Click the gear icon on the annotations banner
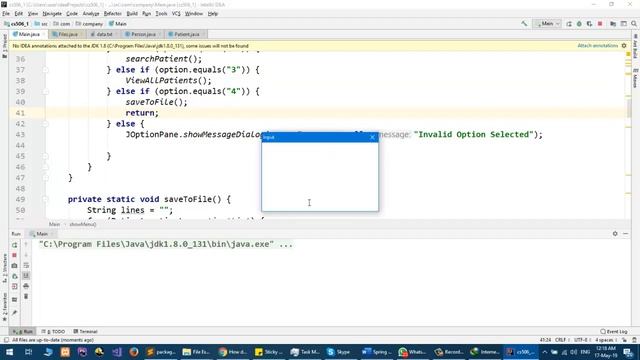The width and height of the screenshot is (640, 360). pyautogui.click(x=624, y=46)
